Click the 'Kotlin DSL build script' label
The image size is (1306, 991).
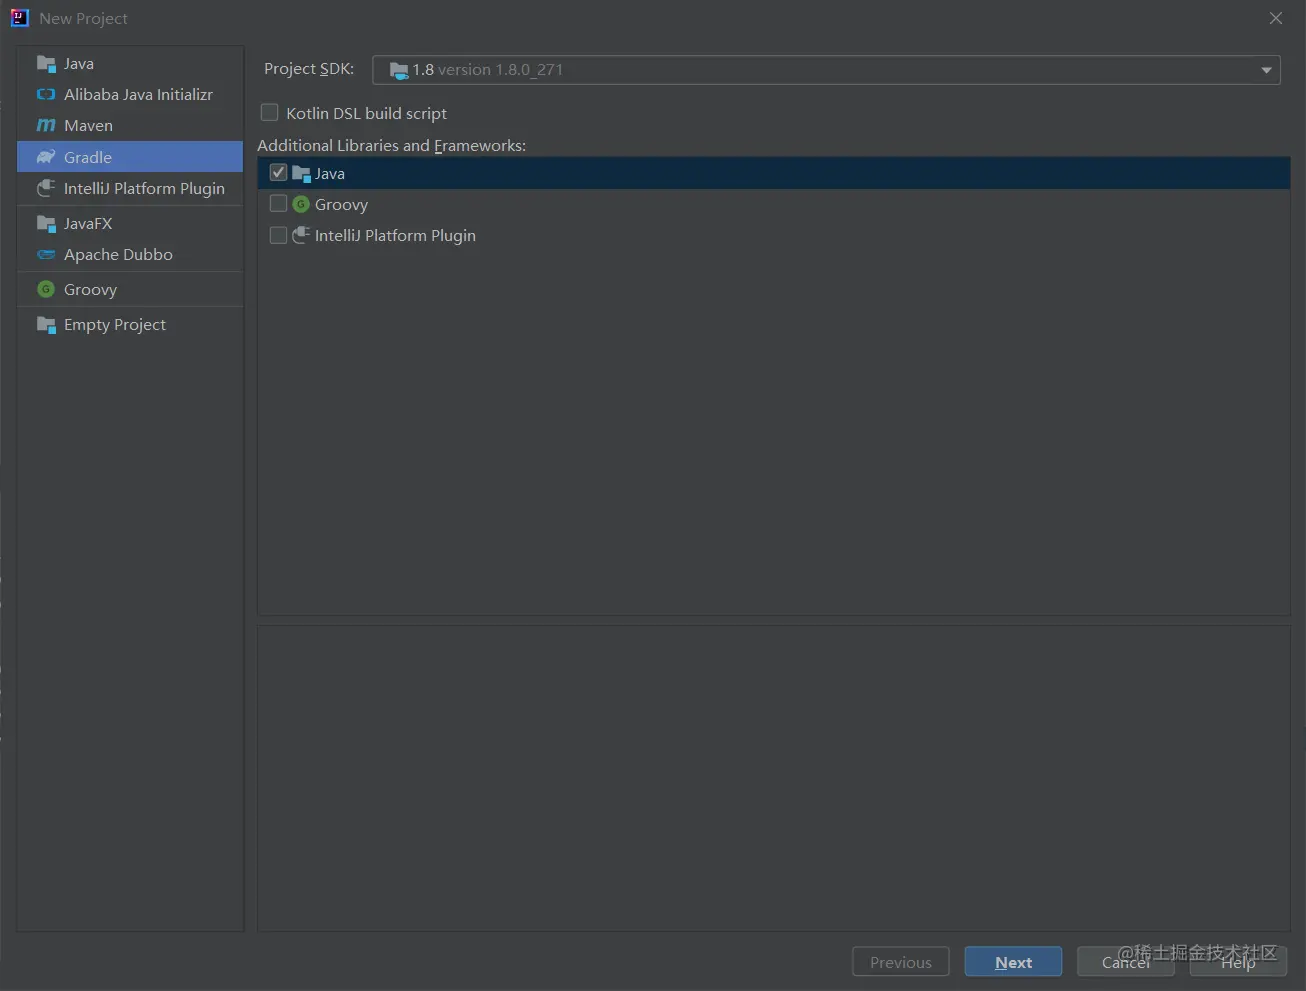pos(367,114)
